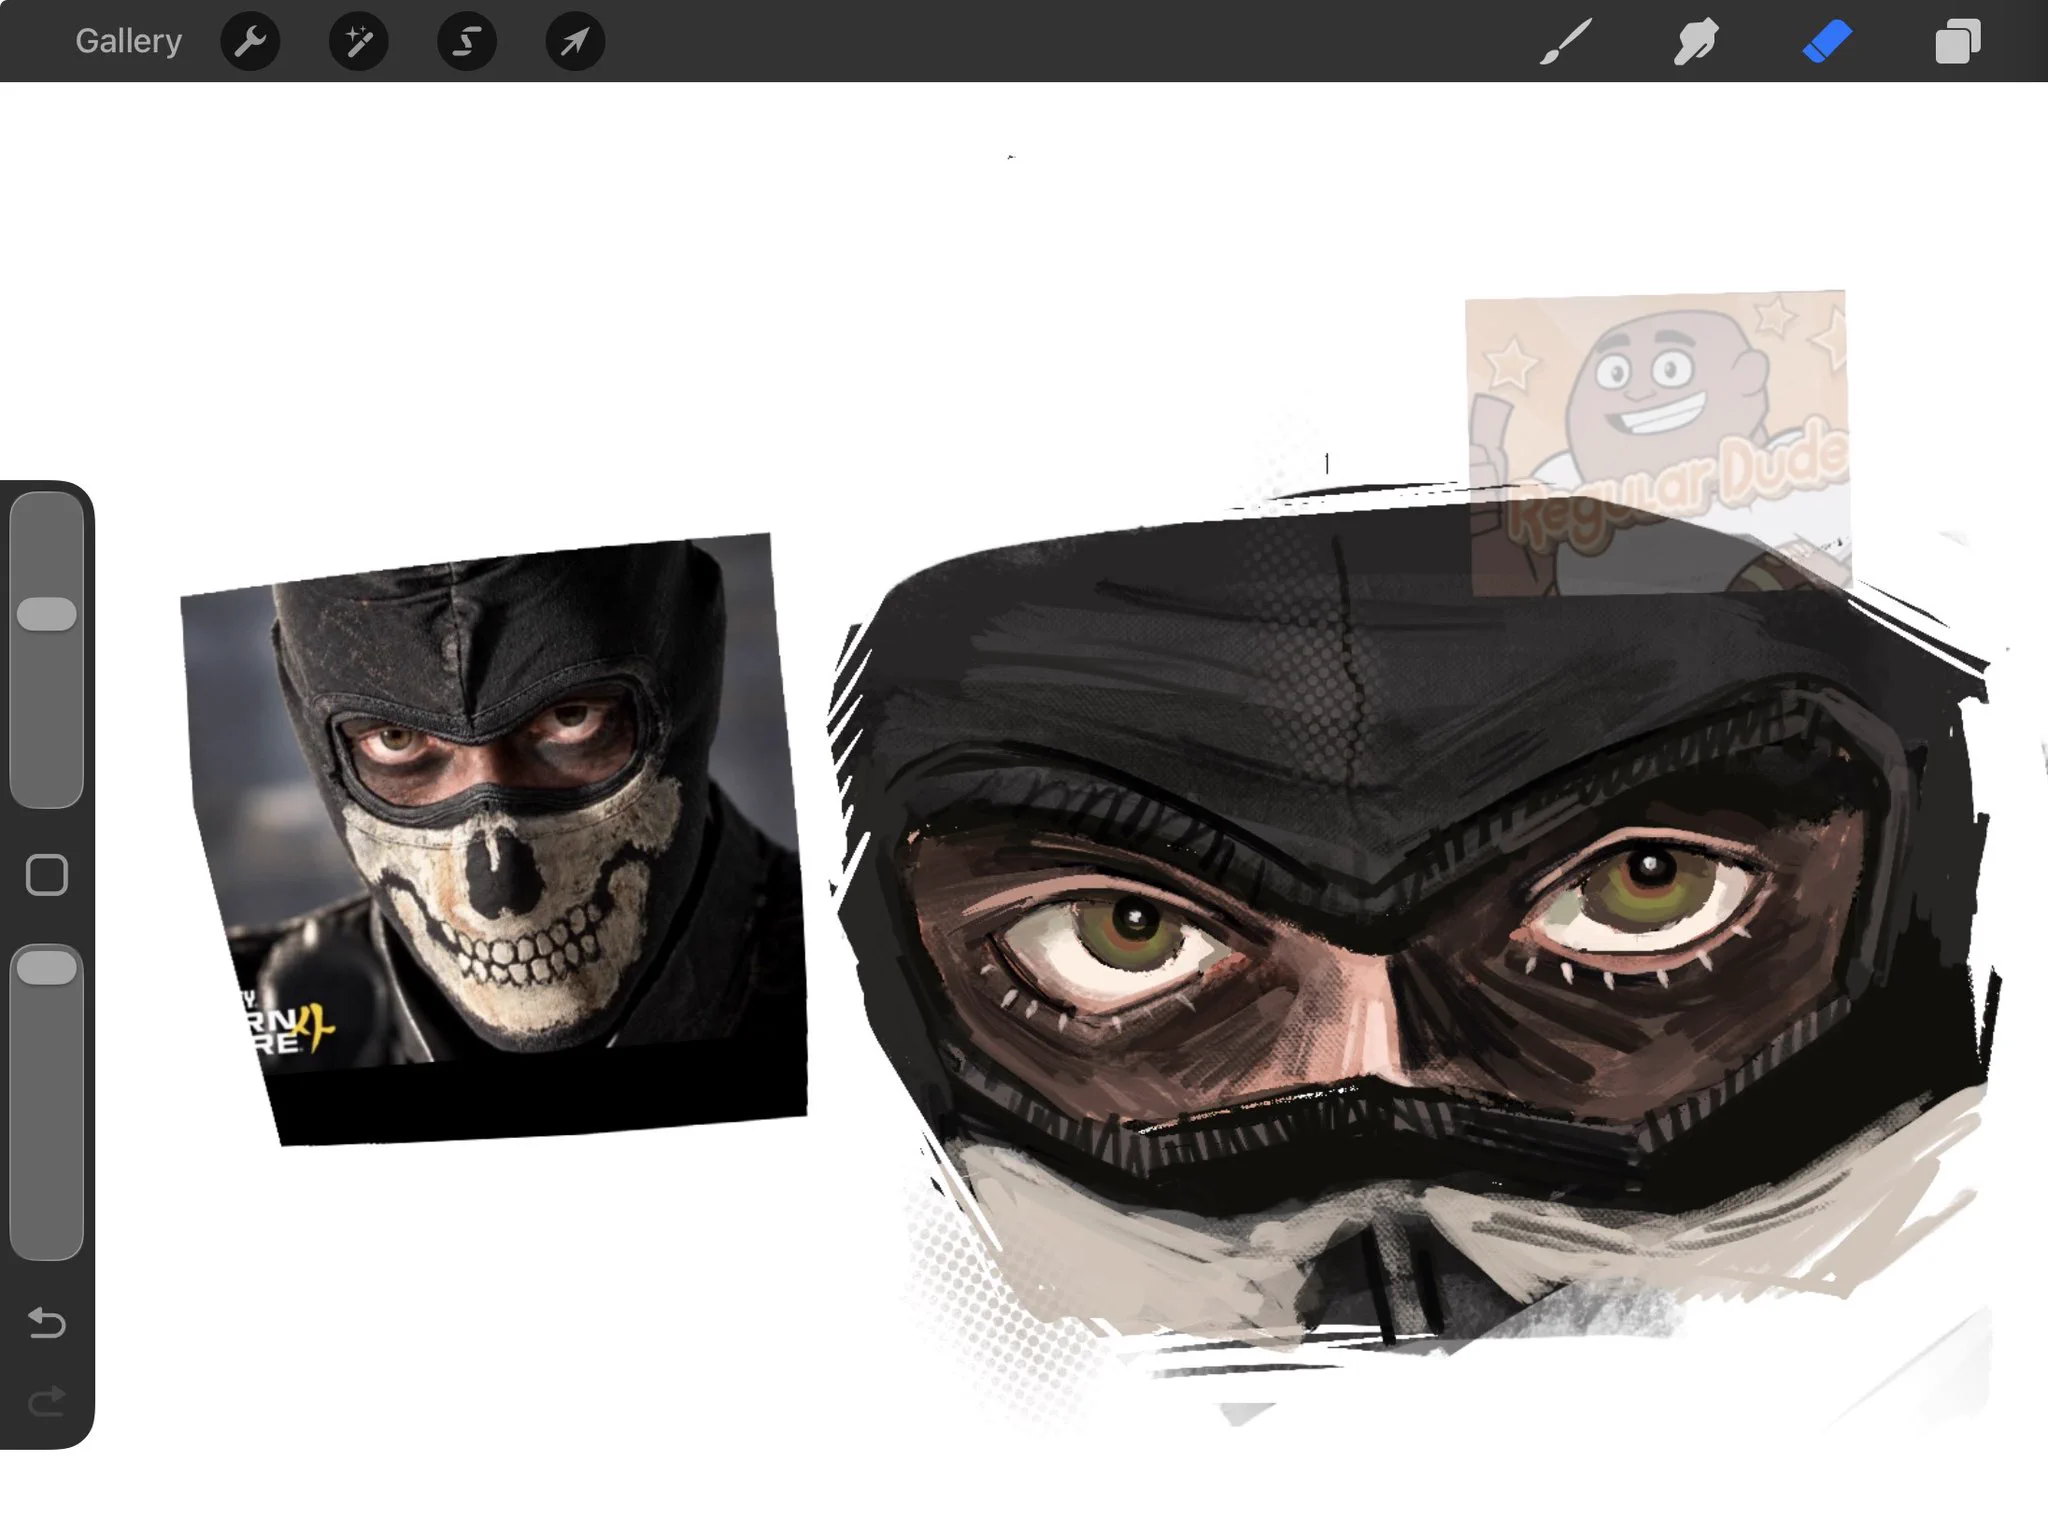Open the Actions wrench menu
Screen dimensions: 2048x1532
250,41
